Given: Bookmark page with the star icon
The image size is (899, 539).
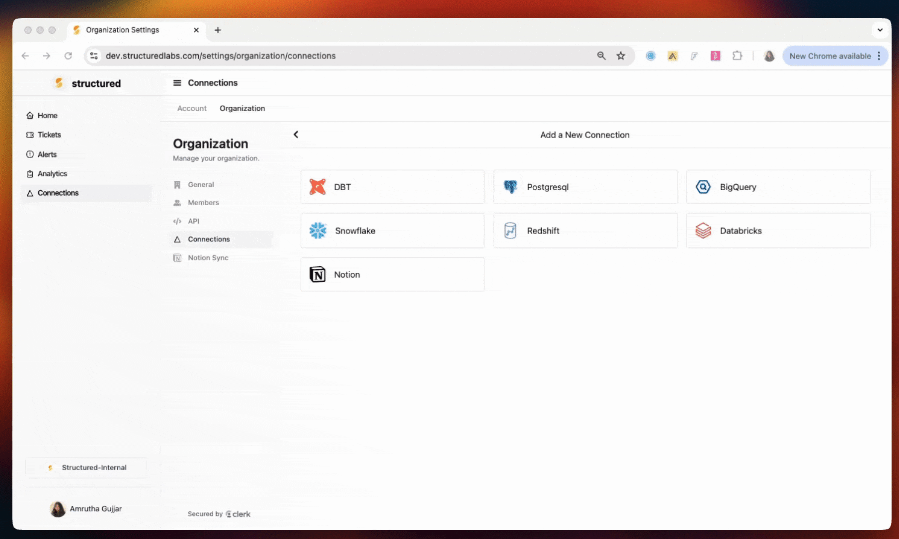Looking at the screenshot, I should pyautogui.click(x=621, y=56).
